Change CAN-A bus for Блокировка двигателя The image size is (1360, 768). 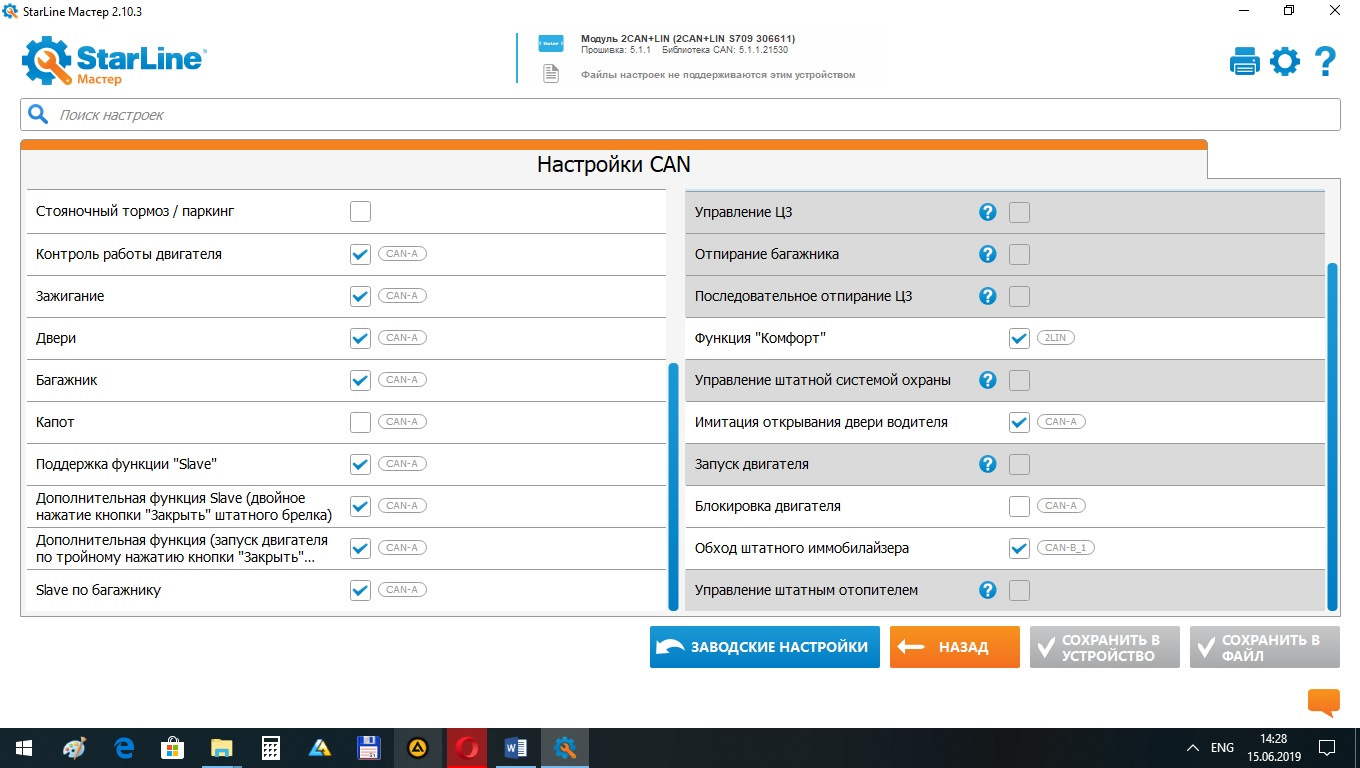[1061, 506]
